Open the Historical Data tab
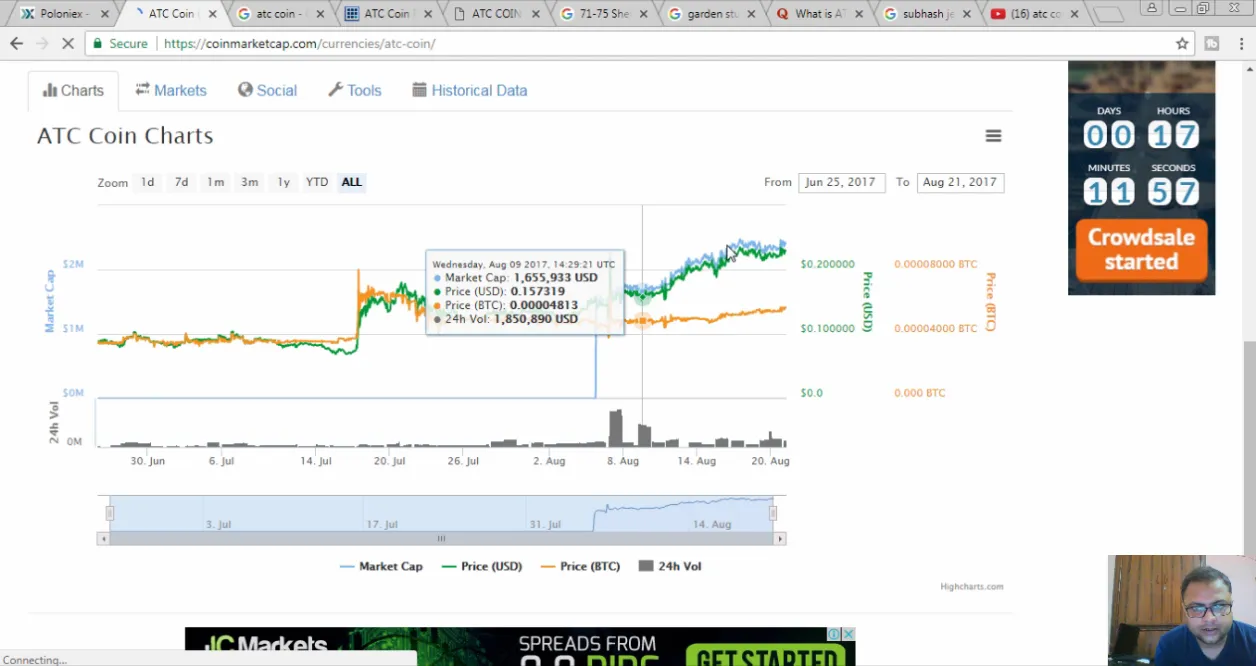Screen dimensions: 1256x666 pos(470,91)
